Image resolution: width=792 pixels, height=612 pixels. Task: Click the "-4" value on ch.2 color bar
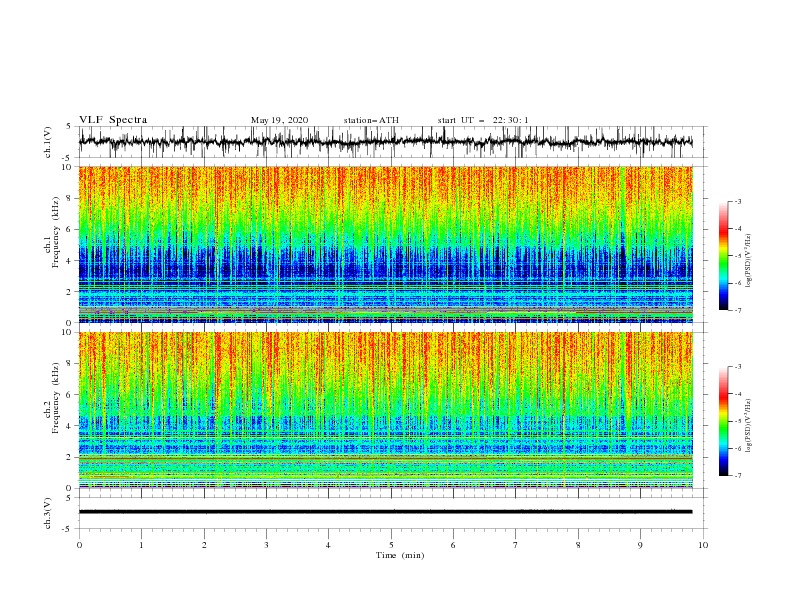737,394
